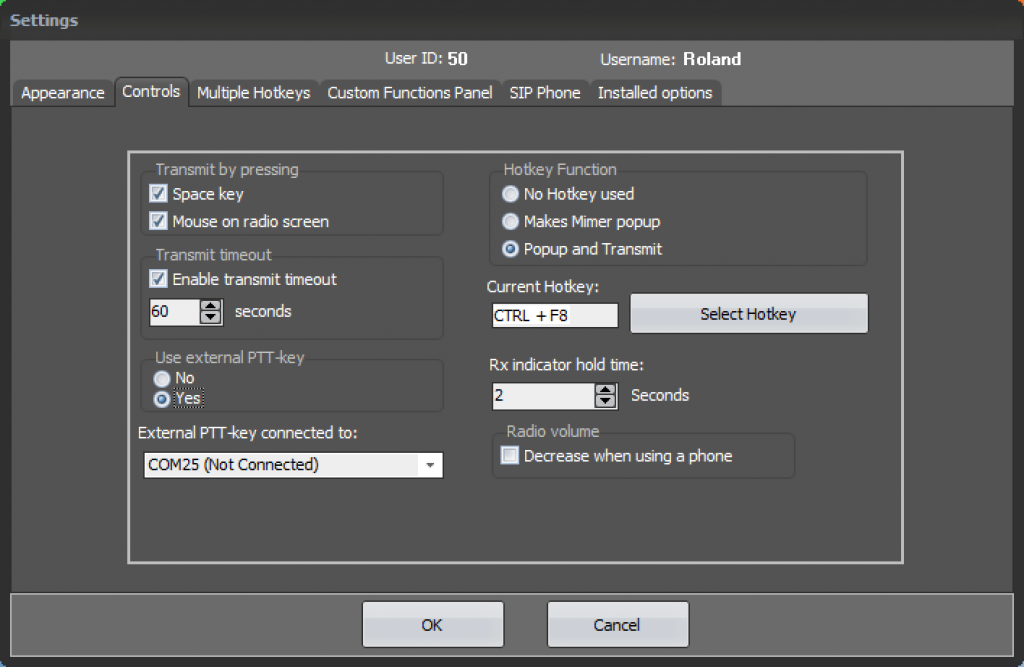Increase transmit timeout seconds
1024x667 pixels.
tap(209, 307)
